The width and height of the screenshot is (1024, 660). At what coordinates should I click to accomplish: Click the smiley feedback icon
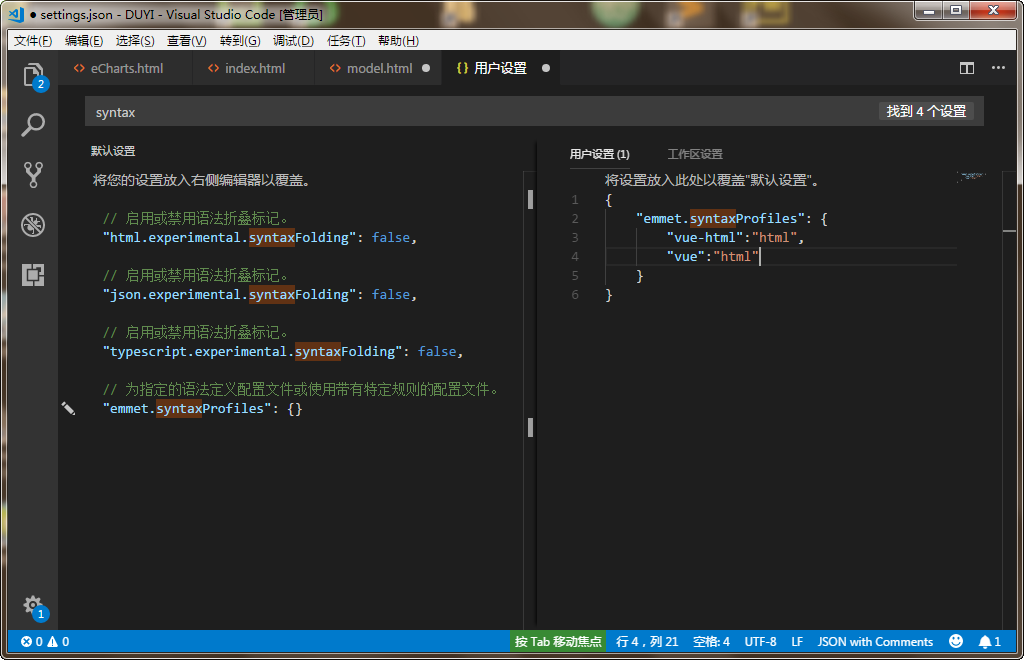[x=956, y=641]
